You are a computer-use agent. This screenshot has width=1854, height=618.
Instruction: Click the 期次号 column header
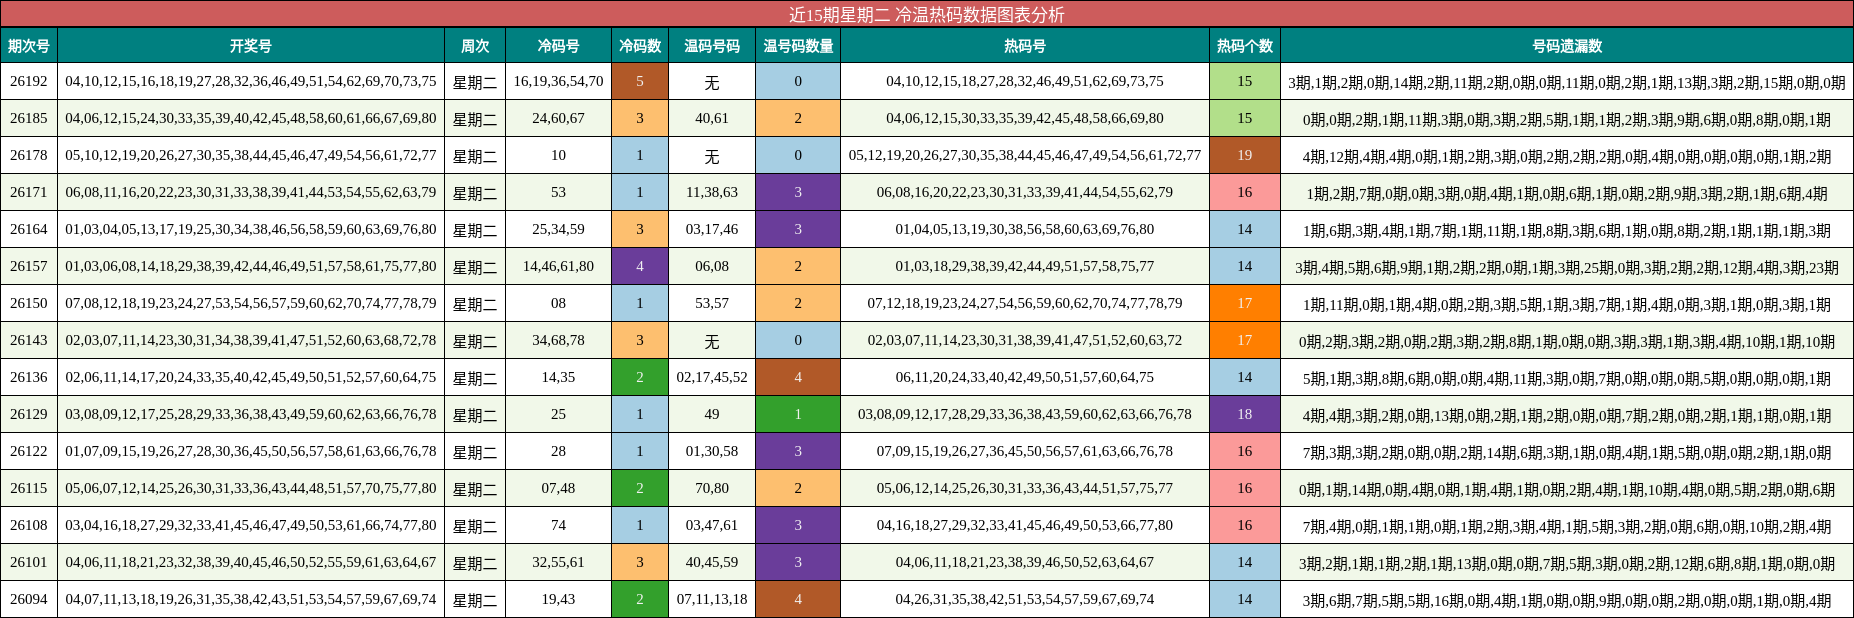point(29,46)
